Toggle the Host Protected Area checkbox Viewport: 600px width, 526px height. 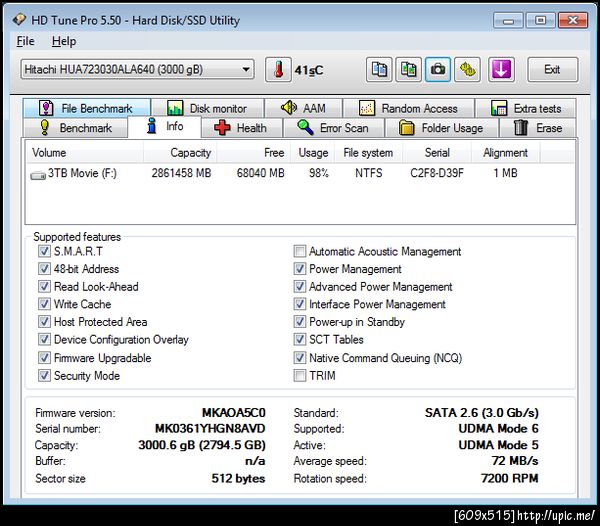(44, 322)
